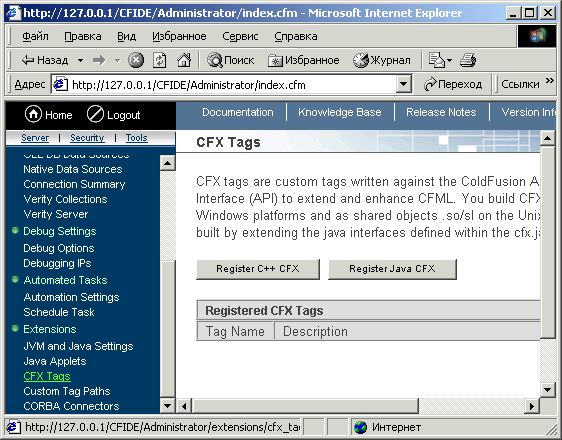Screen dimensions: 562x440
Task: Open Verity Collections in sidebar
Action: tap(65, 199)
